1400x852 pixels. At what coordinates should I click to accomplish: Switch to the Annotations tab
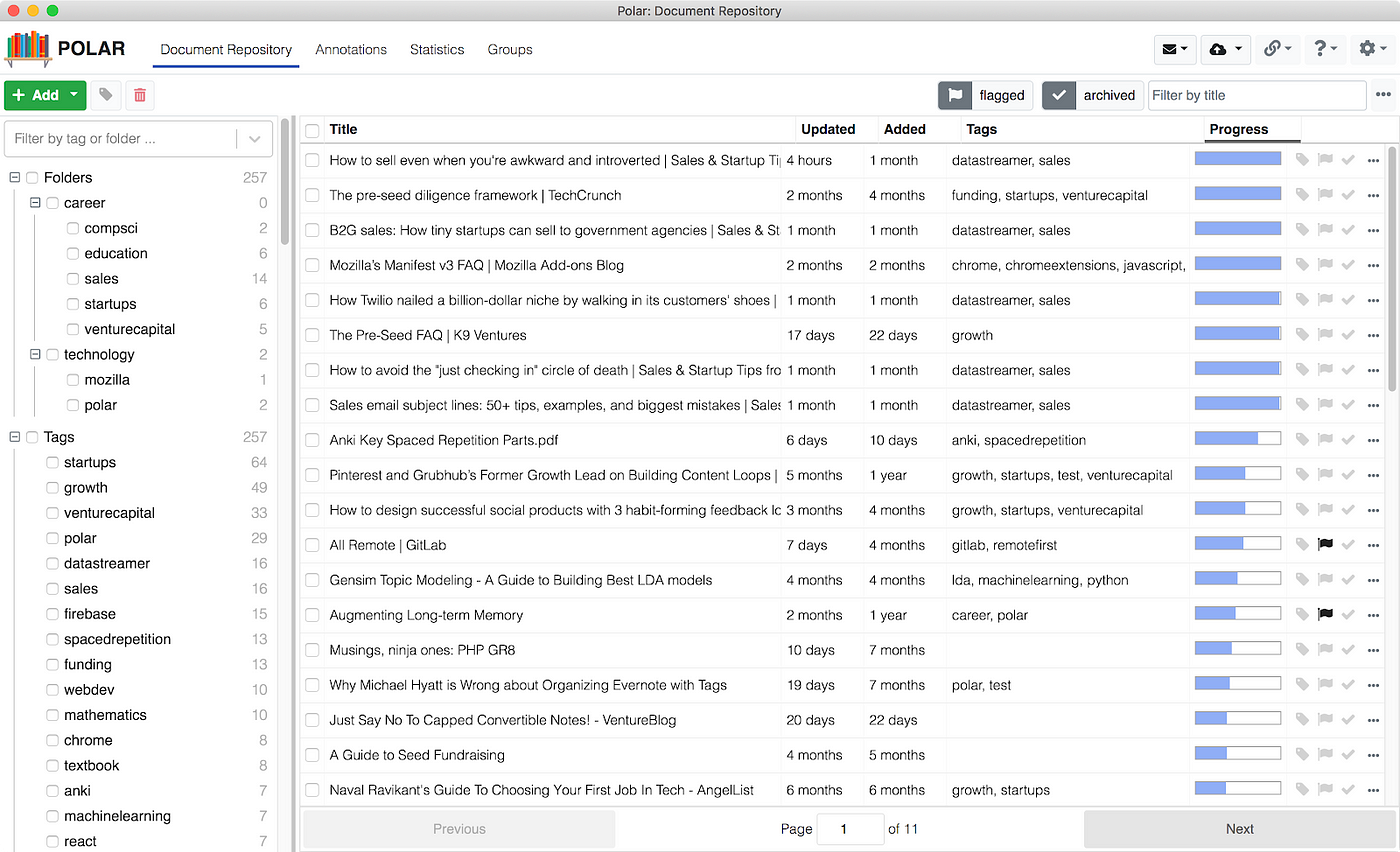[x=351, y=49]
